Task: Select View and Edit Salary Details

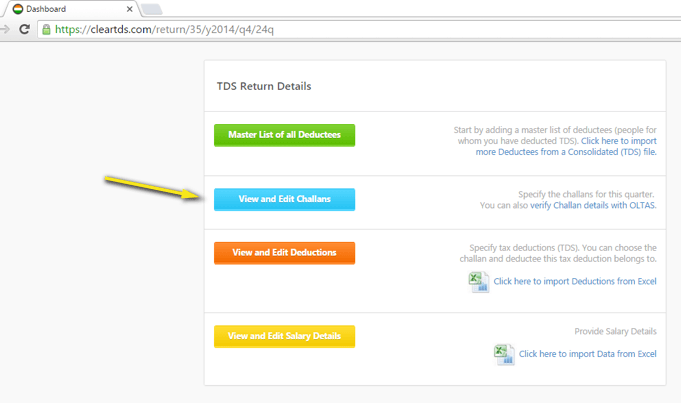Action: [x=284, y=336]
